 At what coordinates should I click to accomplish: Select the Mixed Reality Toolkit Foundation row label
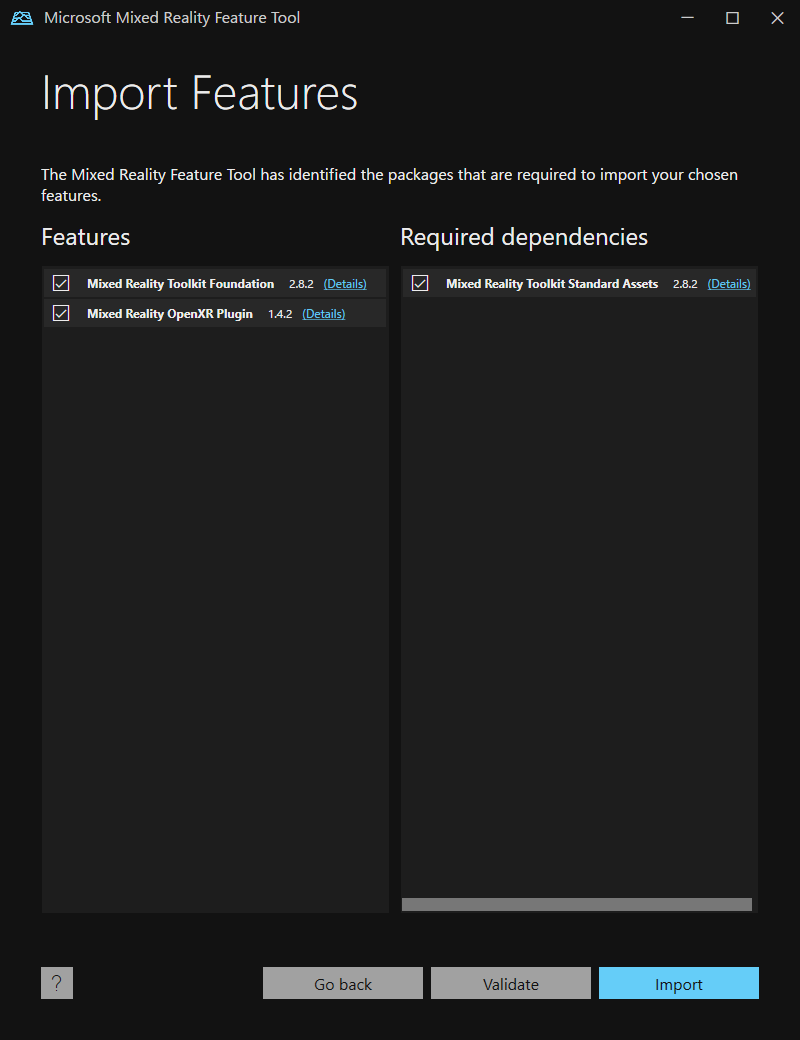[x=180, y=284]
